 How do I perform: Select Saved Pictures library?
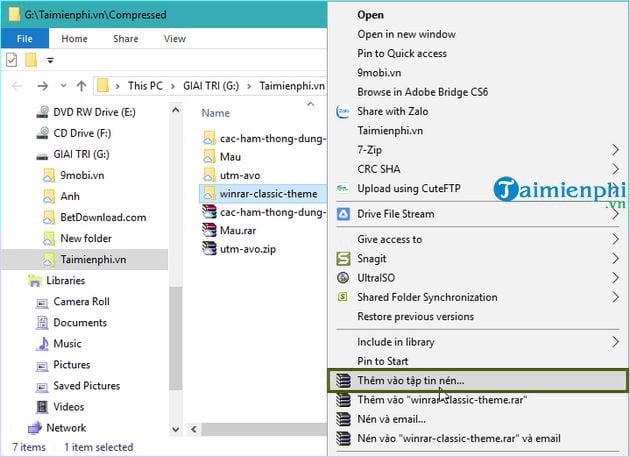87,385
